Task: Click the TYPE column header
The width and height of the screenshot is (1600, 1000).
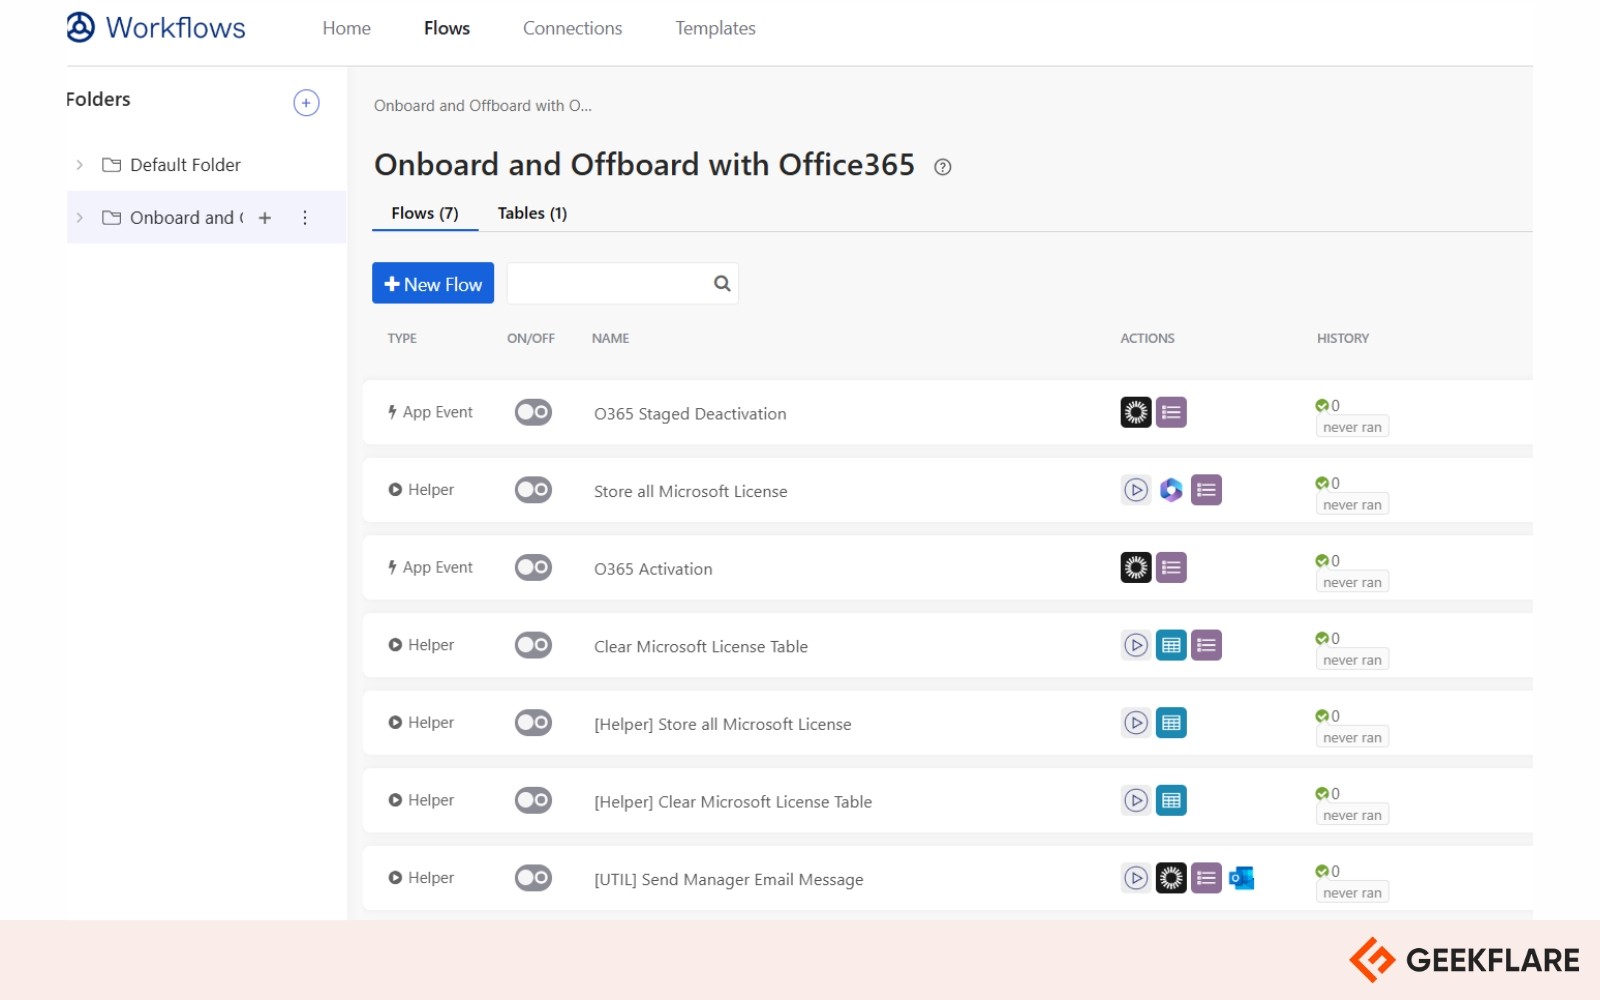Action: pyautogui.click(x=402, y=338)
